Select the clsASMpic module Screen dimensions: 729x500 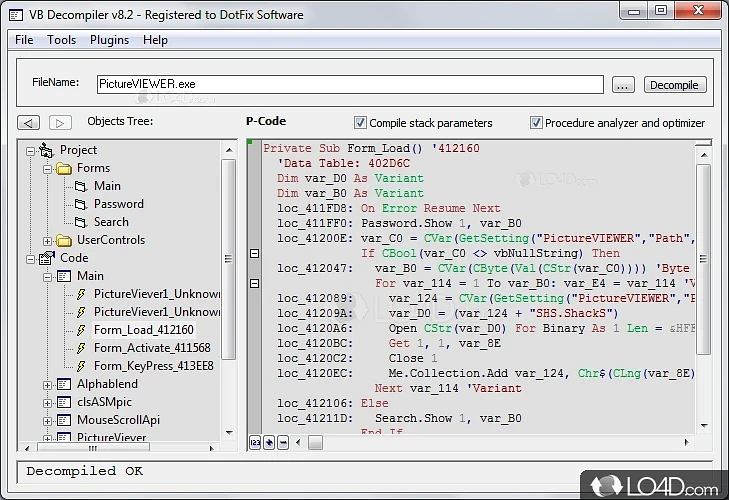click(x=105, y=402)
